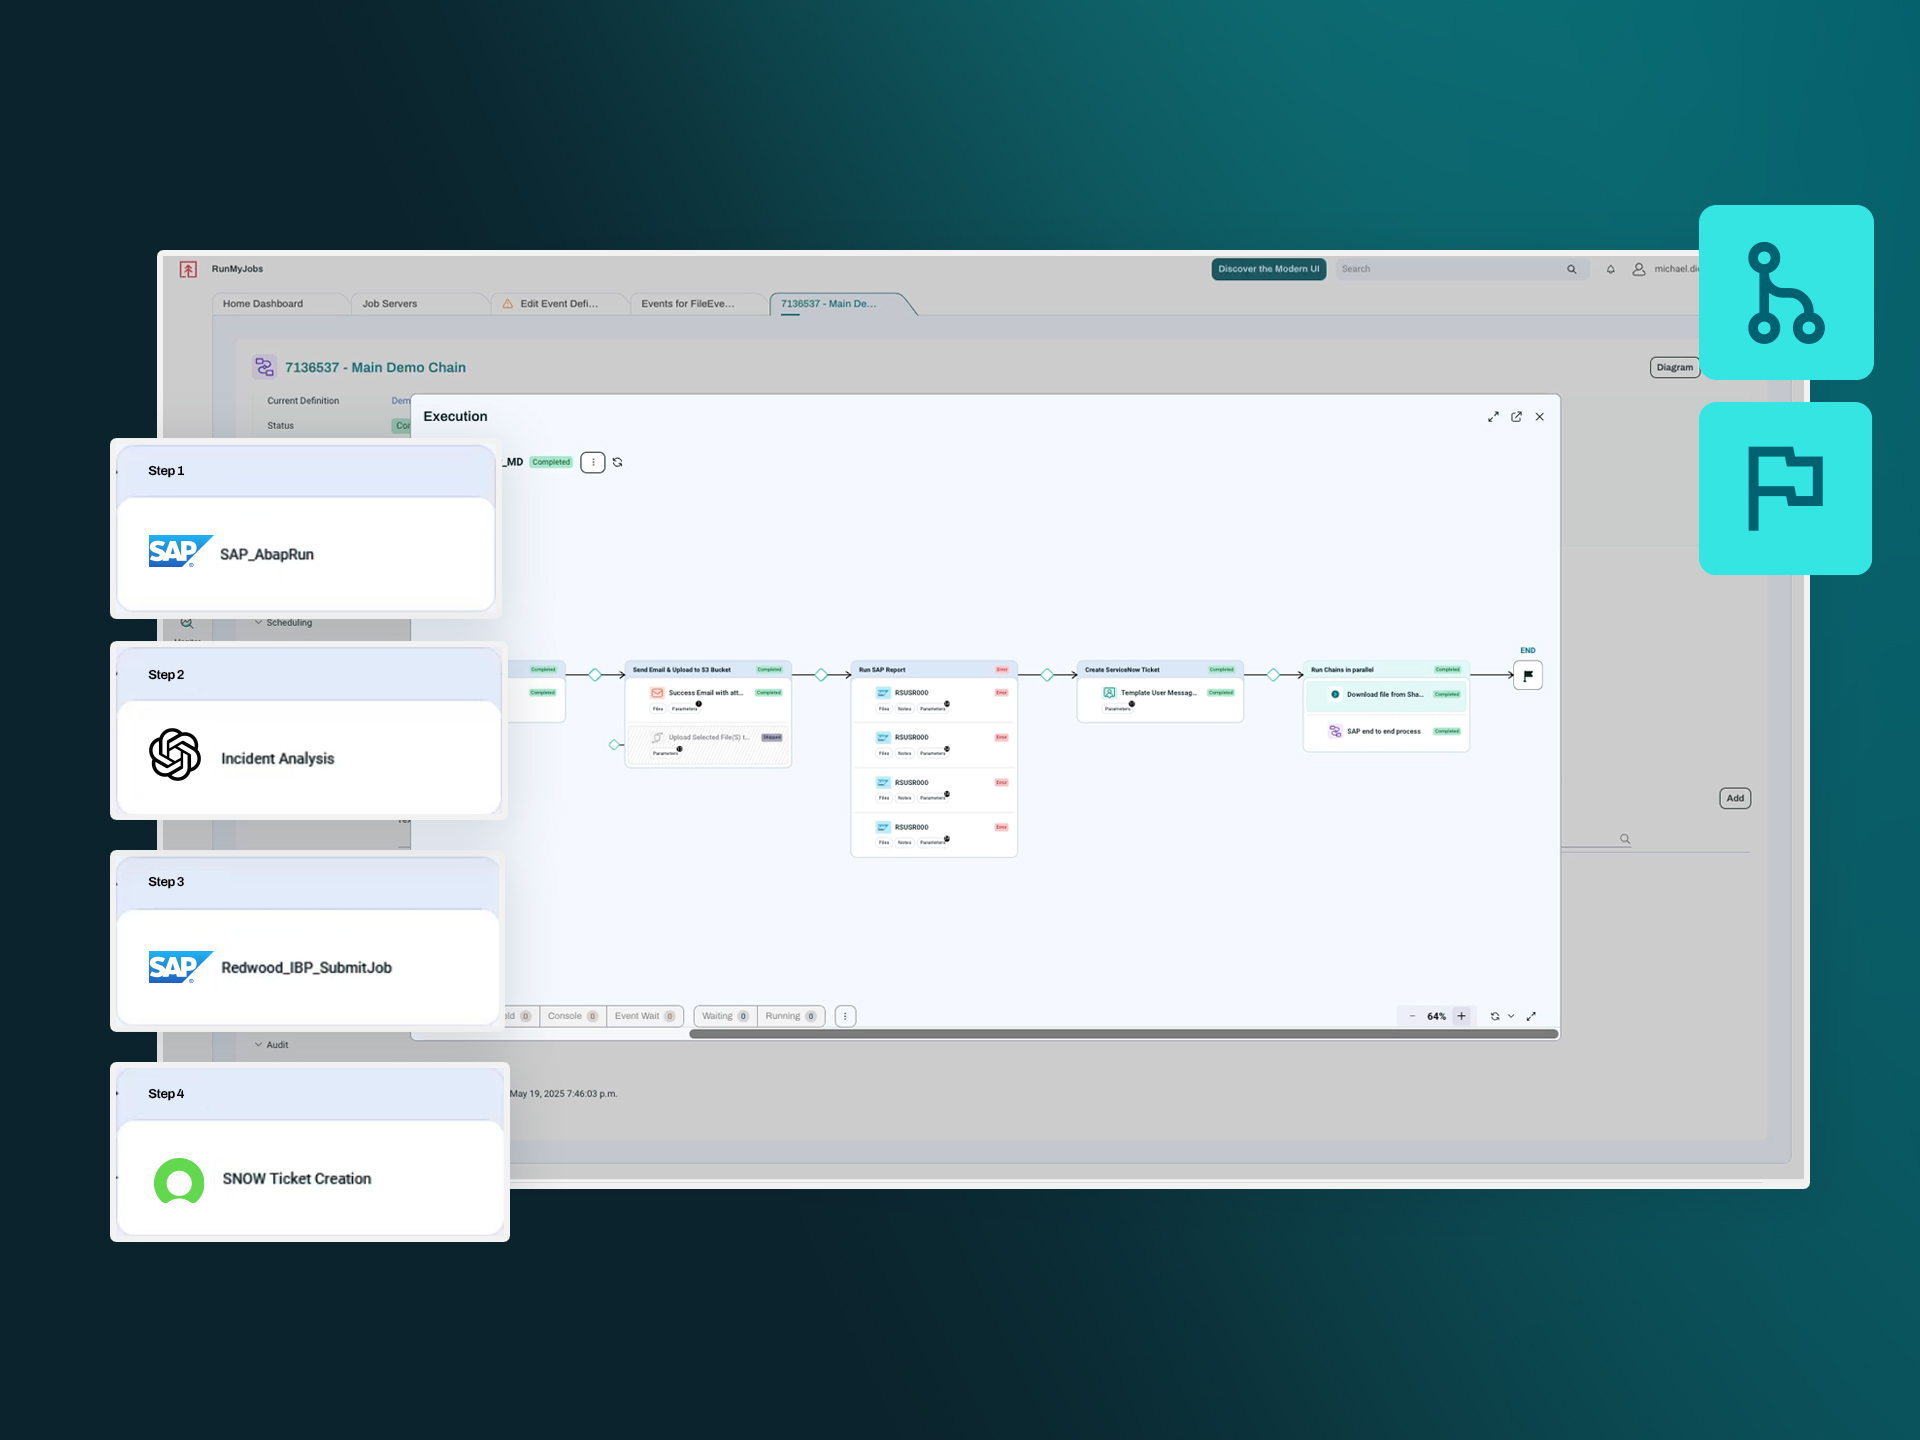The image size is (1920, 1440).
Task: Click the Diagram button
Action: point(1674,367)
